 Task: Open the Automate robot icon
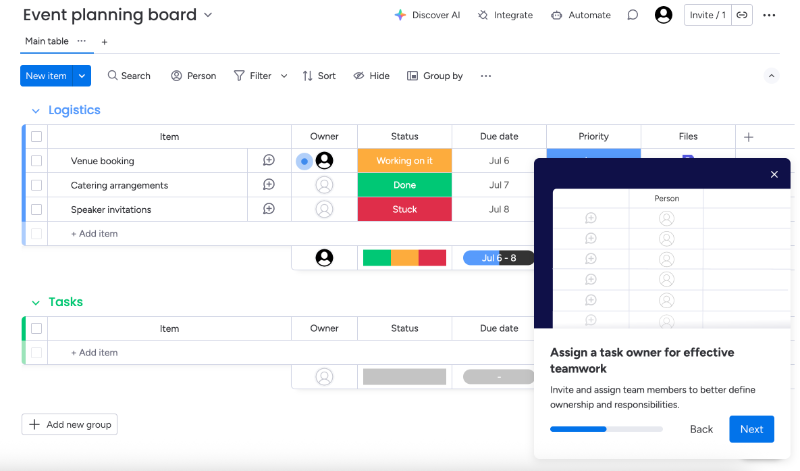556,15
